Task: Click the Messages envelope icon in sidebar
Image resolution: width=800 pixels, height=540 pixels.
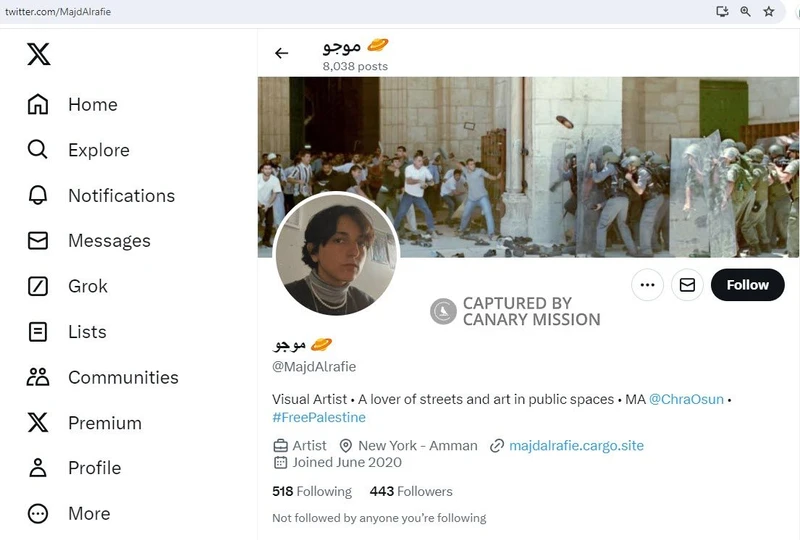Action: 38,240
